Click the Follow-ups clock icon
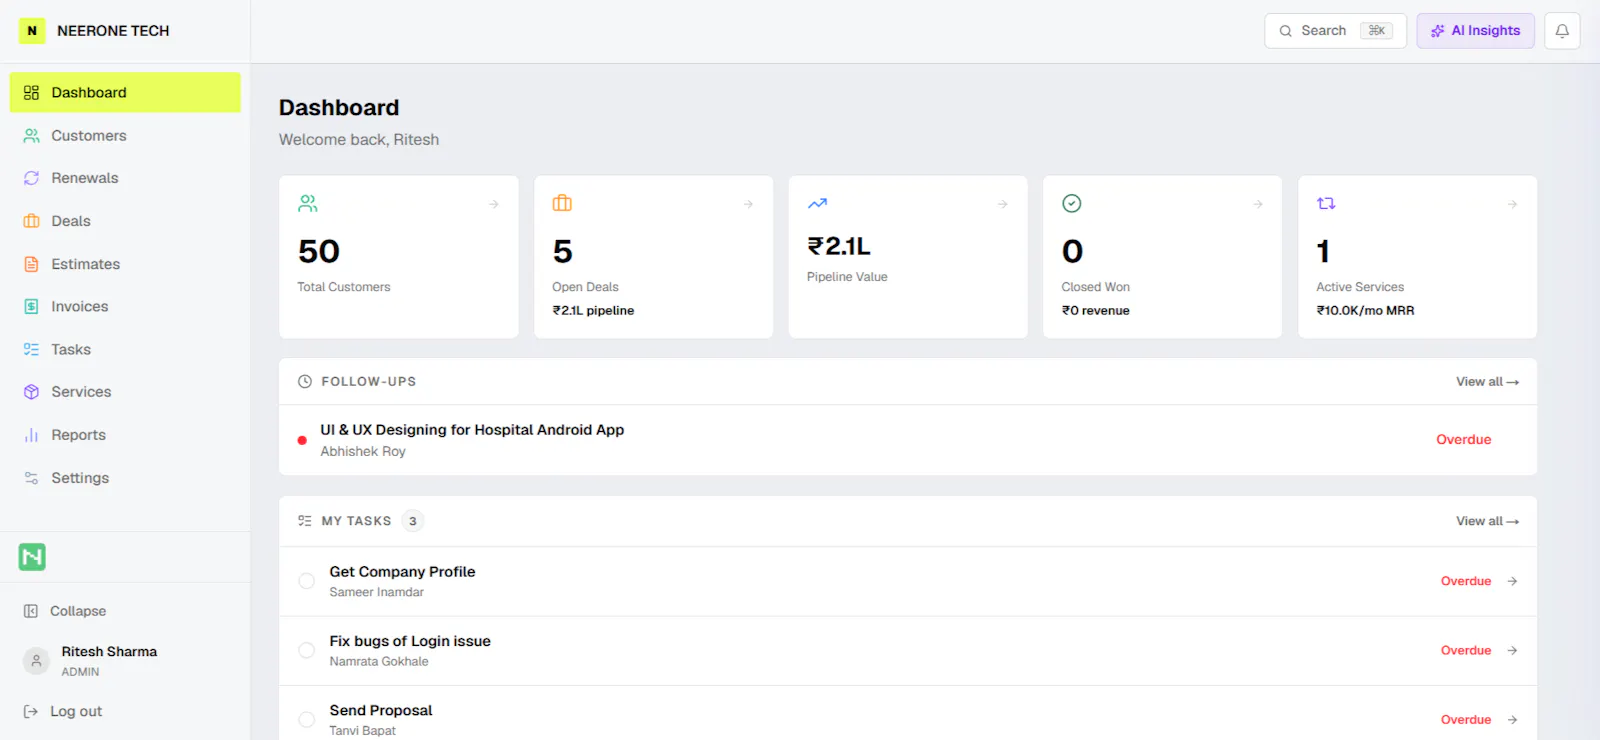Image resolution: width=1600 pixels, height=740 pixels. [305, 381]
